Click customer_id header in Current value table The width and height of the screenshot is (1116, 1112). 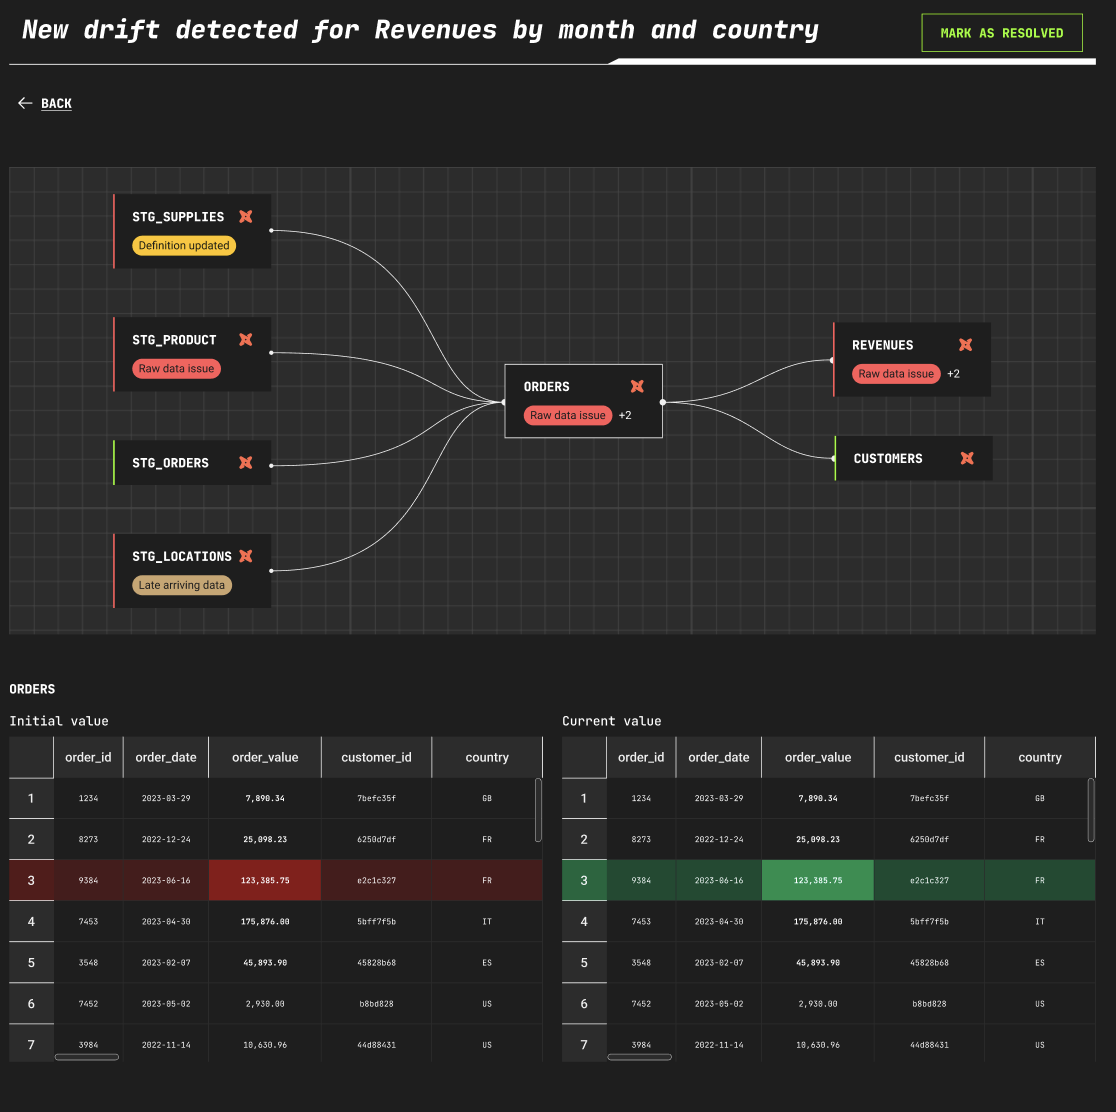coord(930,757)
